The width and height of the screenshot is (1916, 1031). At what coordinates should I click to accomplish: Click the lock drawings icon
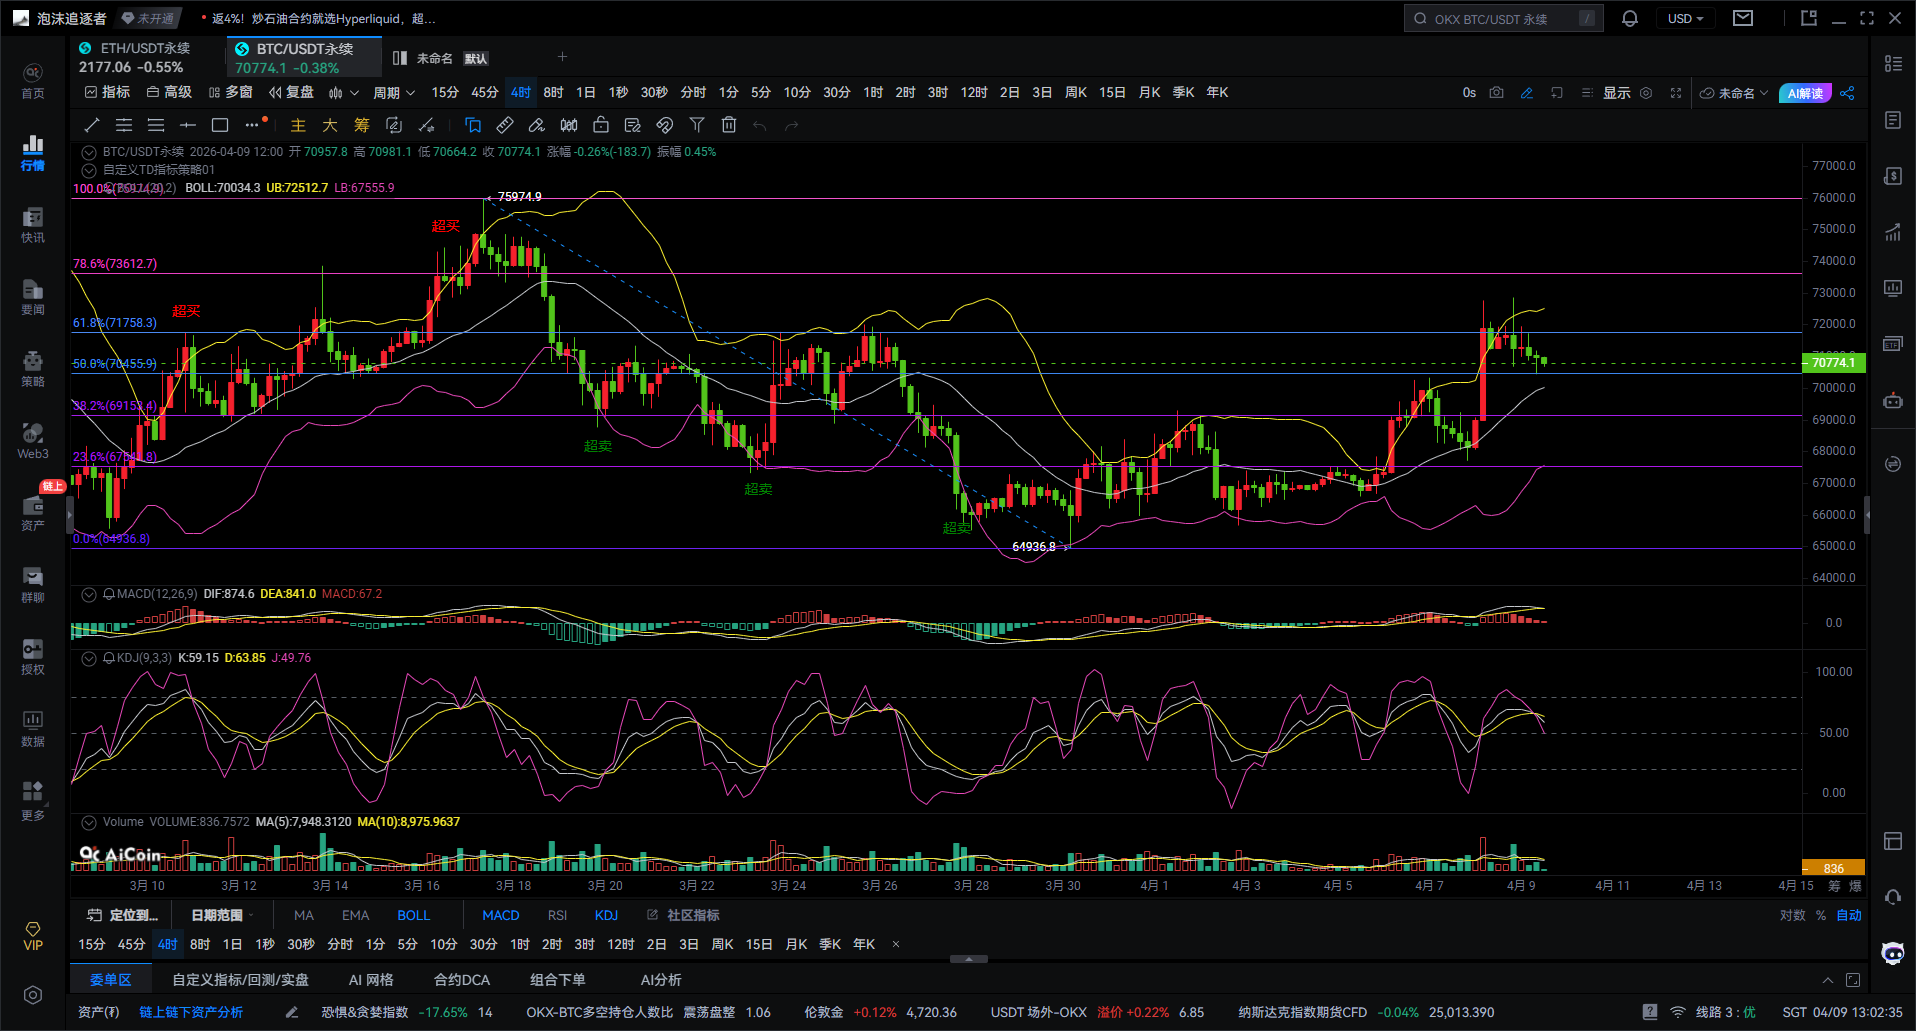coord(601,125)
